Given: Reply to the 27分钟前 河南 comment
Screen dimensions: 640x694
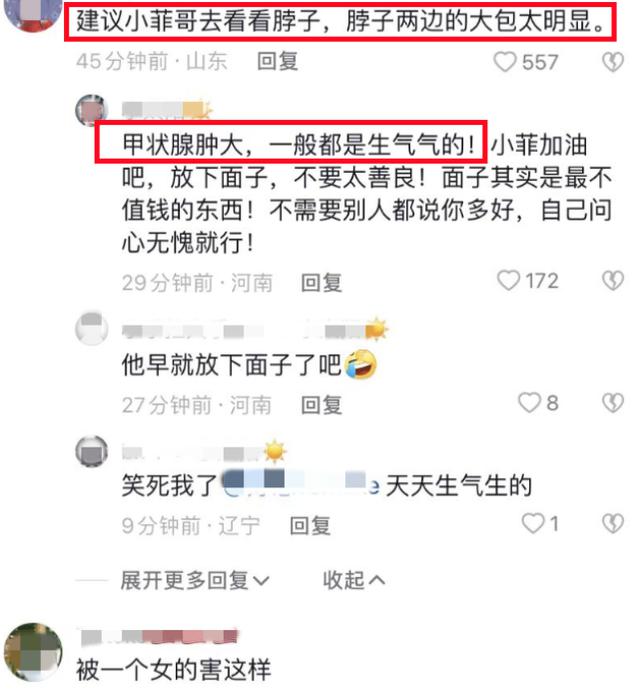Looking at the screenshot, I should click(x=321, y=405).
